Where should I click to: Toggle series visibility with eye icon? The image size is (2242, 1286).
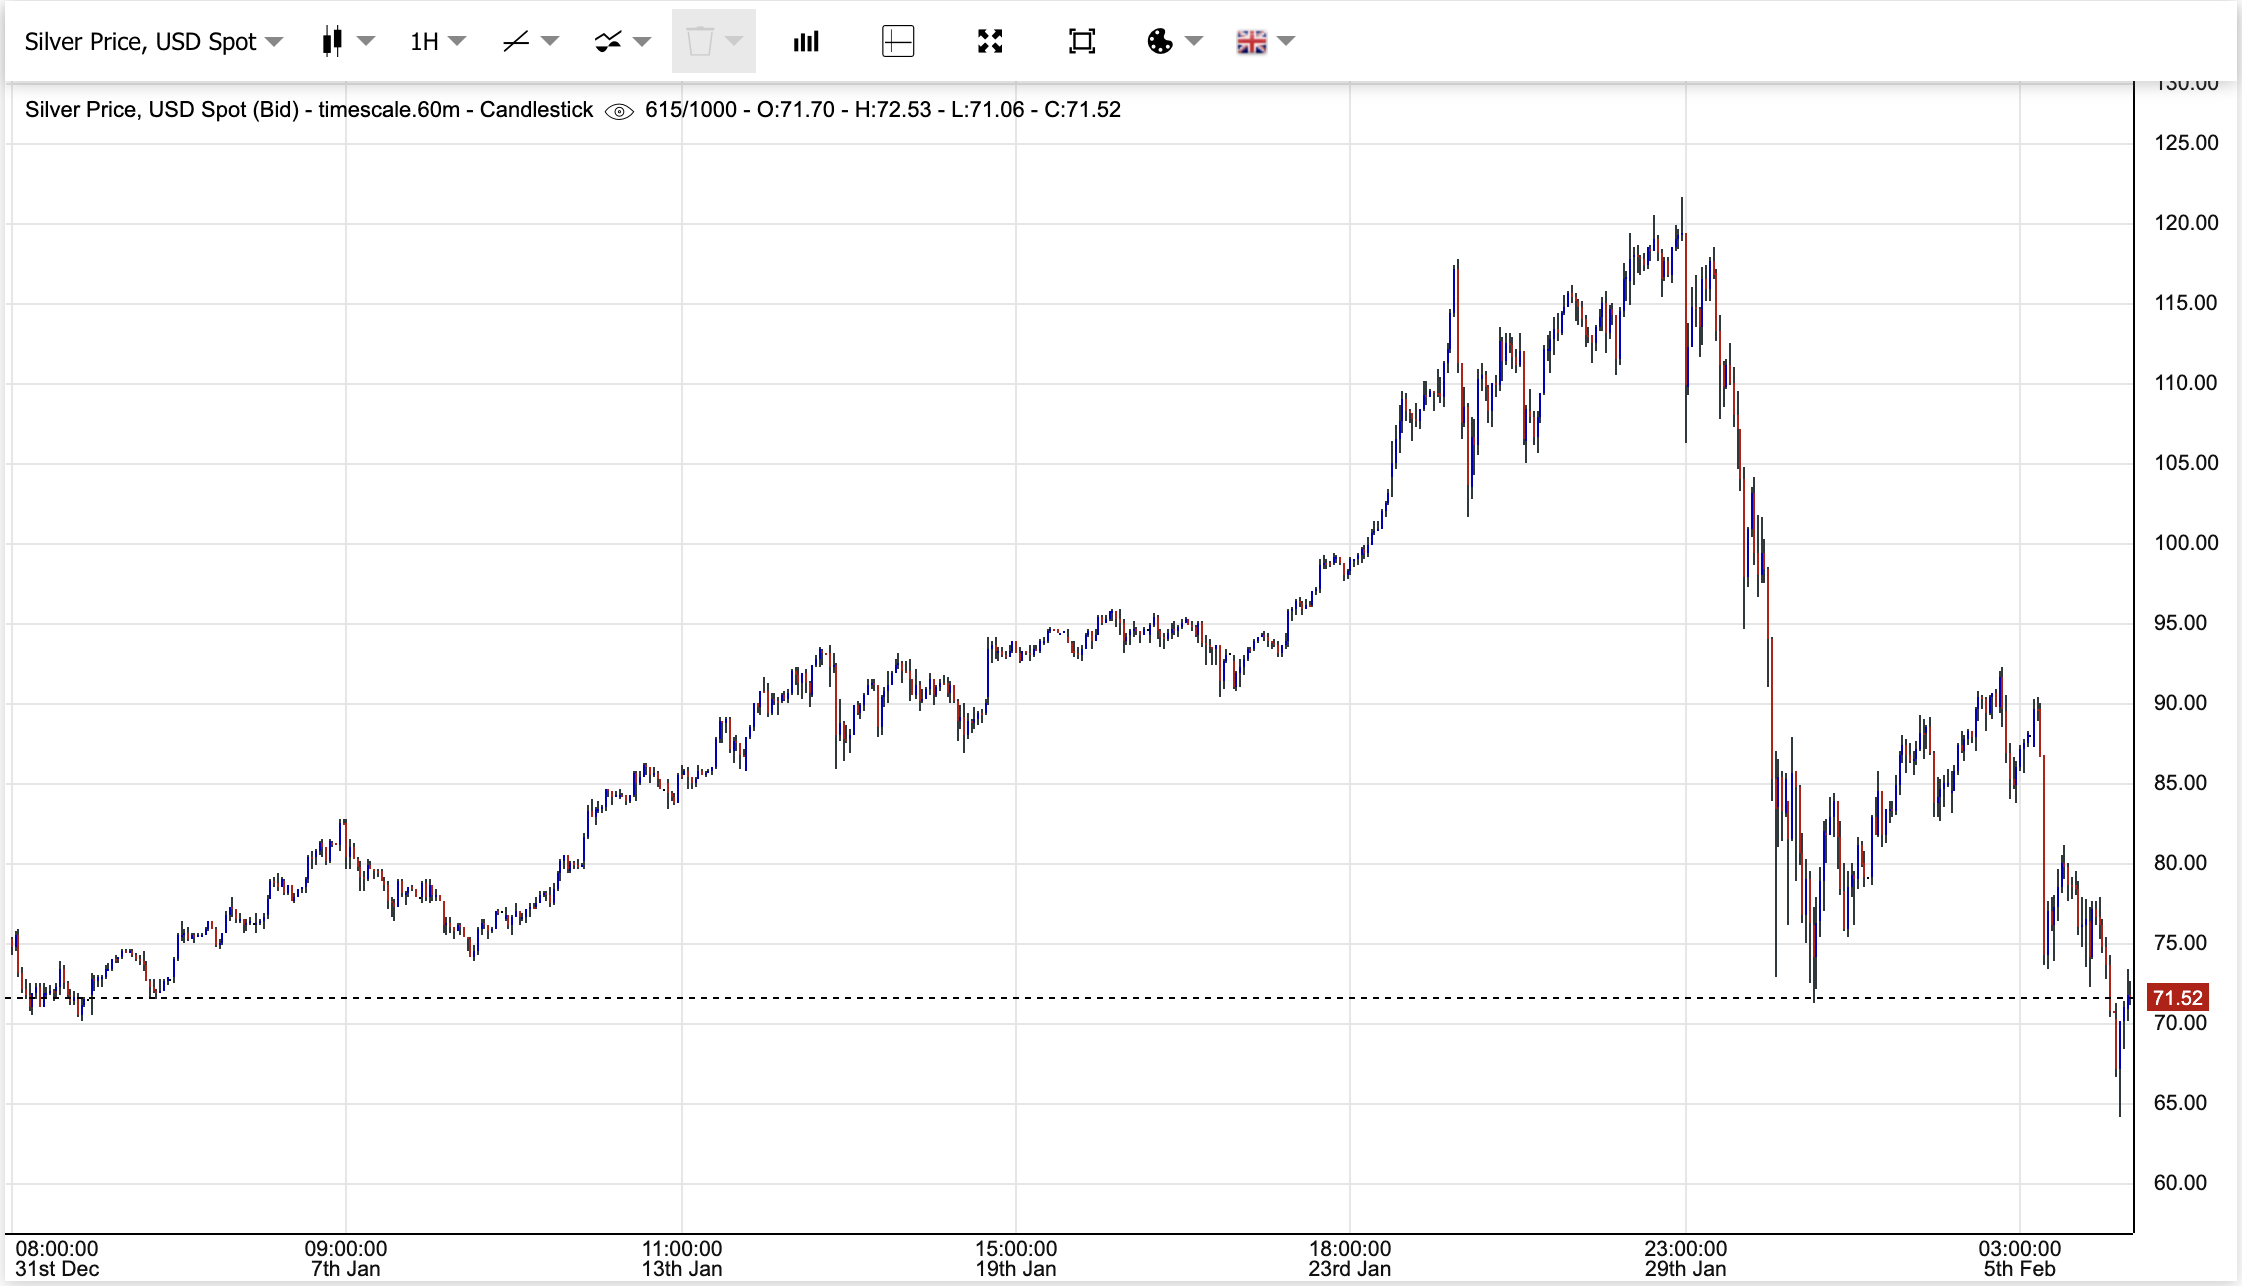pyautogui.click(x=619, y=111)
